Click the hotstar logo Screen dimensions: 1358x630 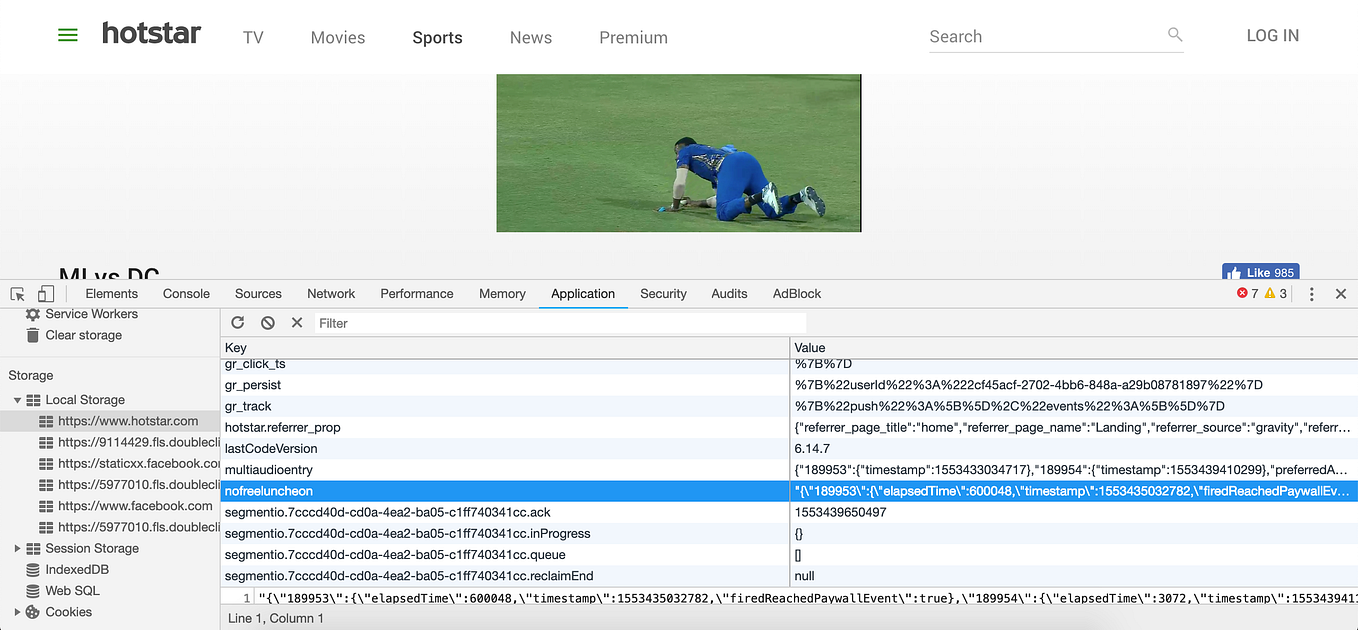point(151,33)
